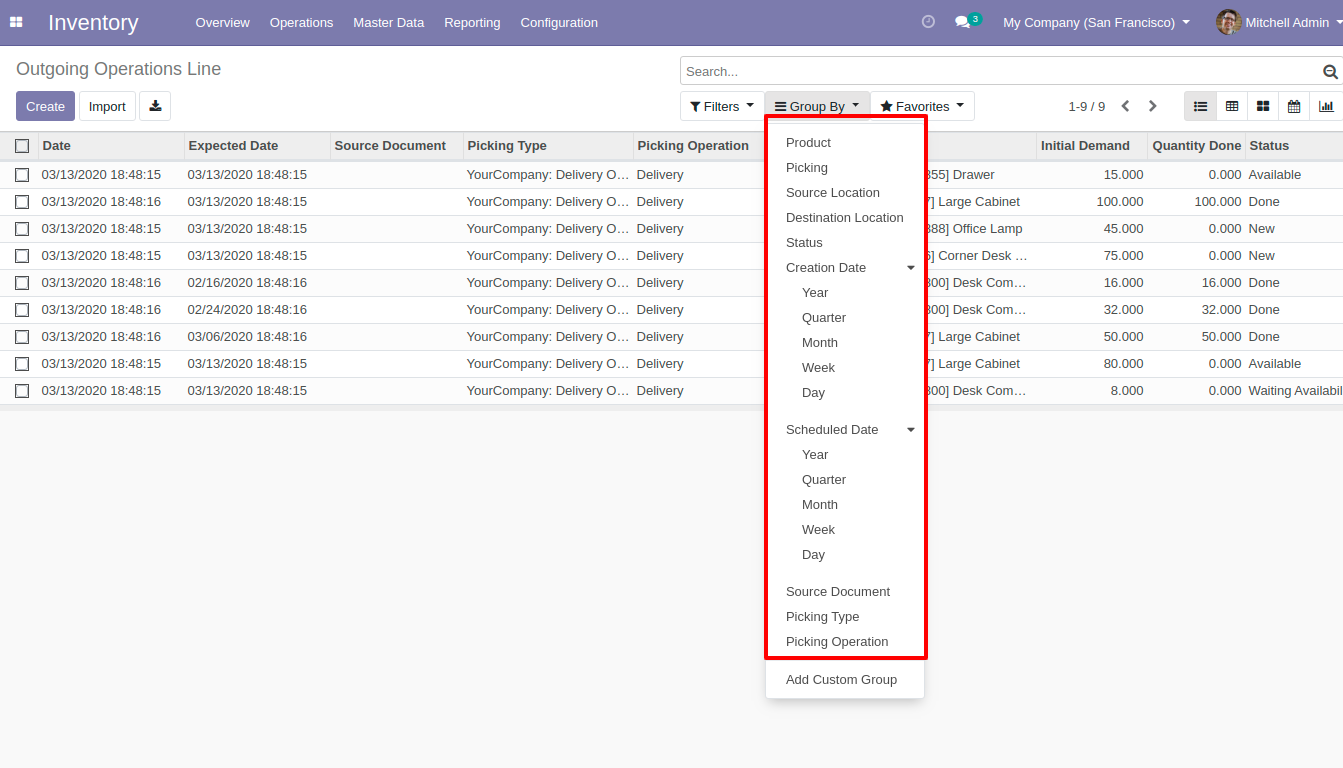Click the Create button
Image resolution: width=1343 pixels, height=768 pixels.
pos(45,106)
